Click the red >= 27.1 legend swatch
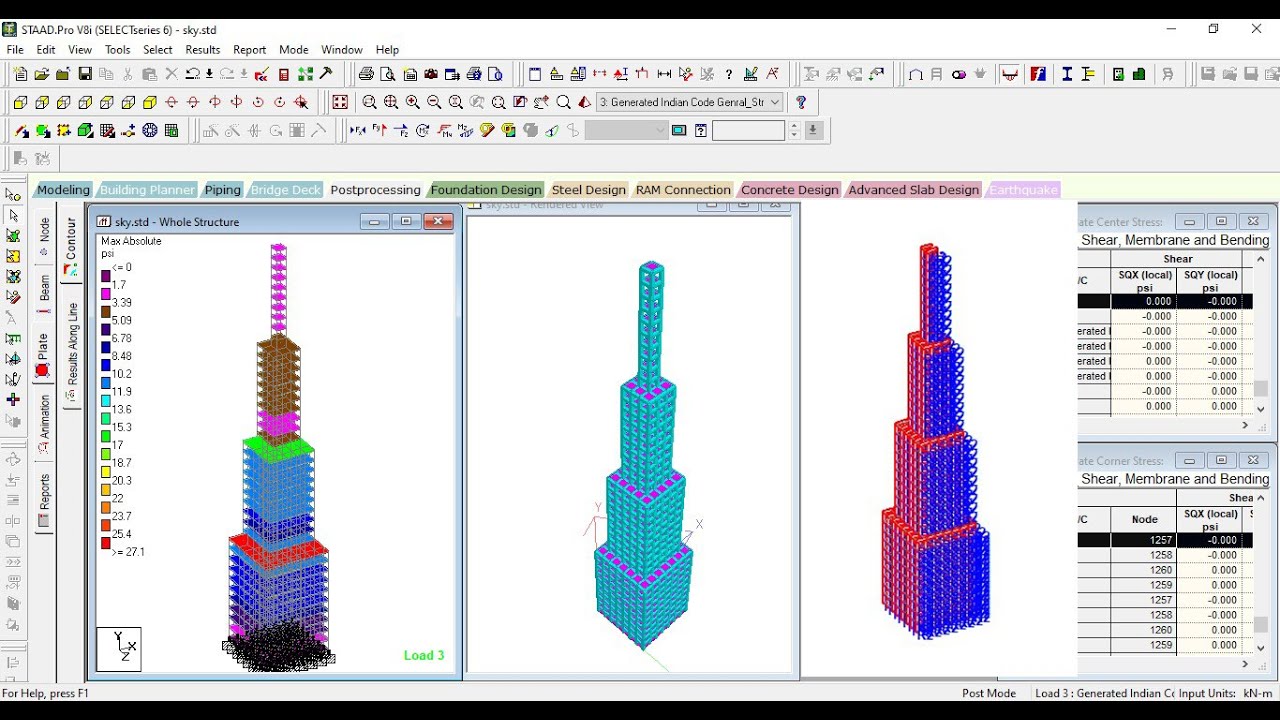Screen dimensions: 1280x720 click(x=106, y=543)
